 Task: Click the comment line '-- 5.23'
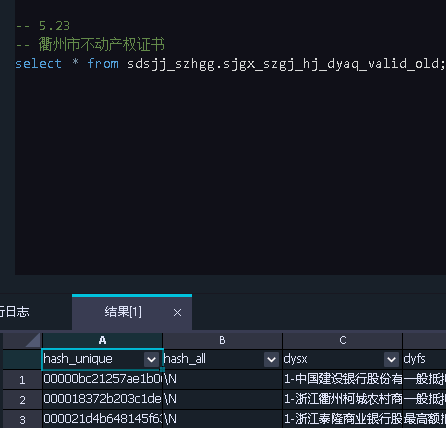point(43,26)
